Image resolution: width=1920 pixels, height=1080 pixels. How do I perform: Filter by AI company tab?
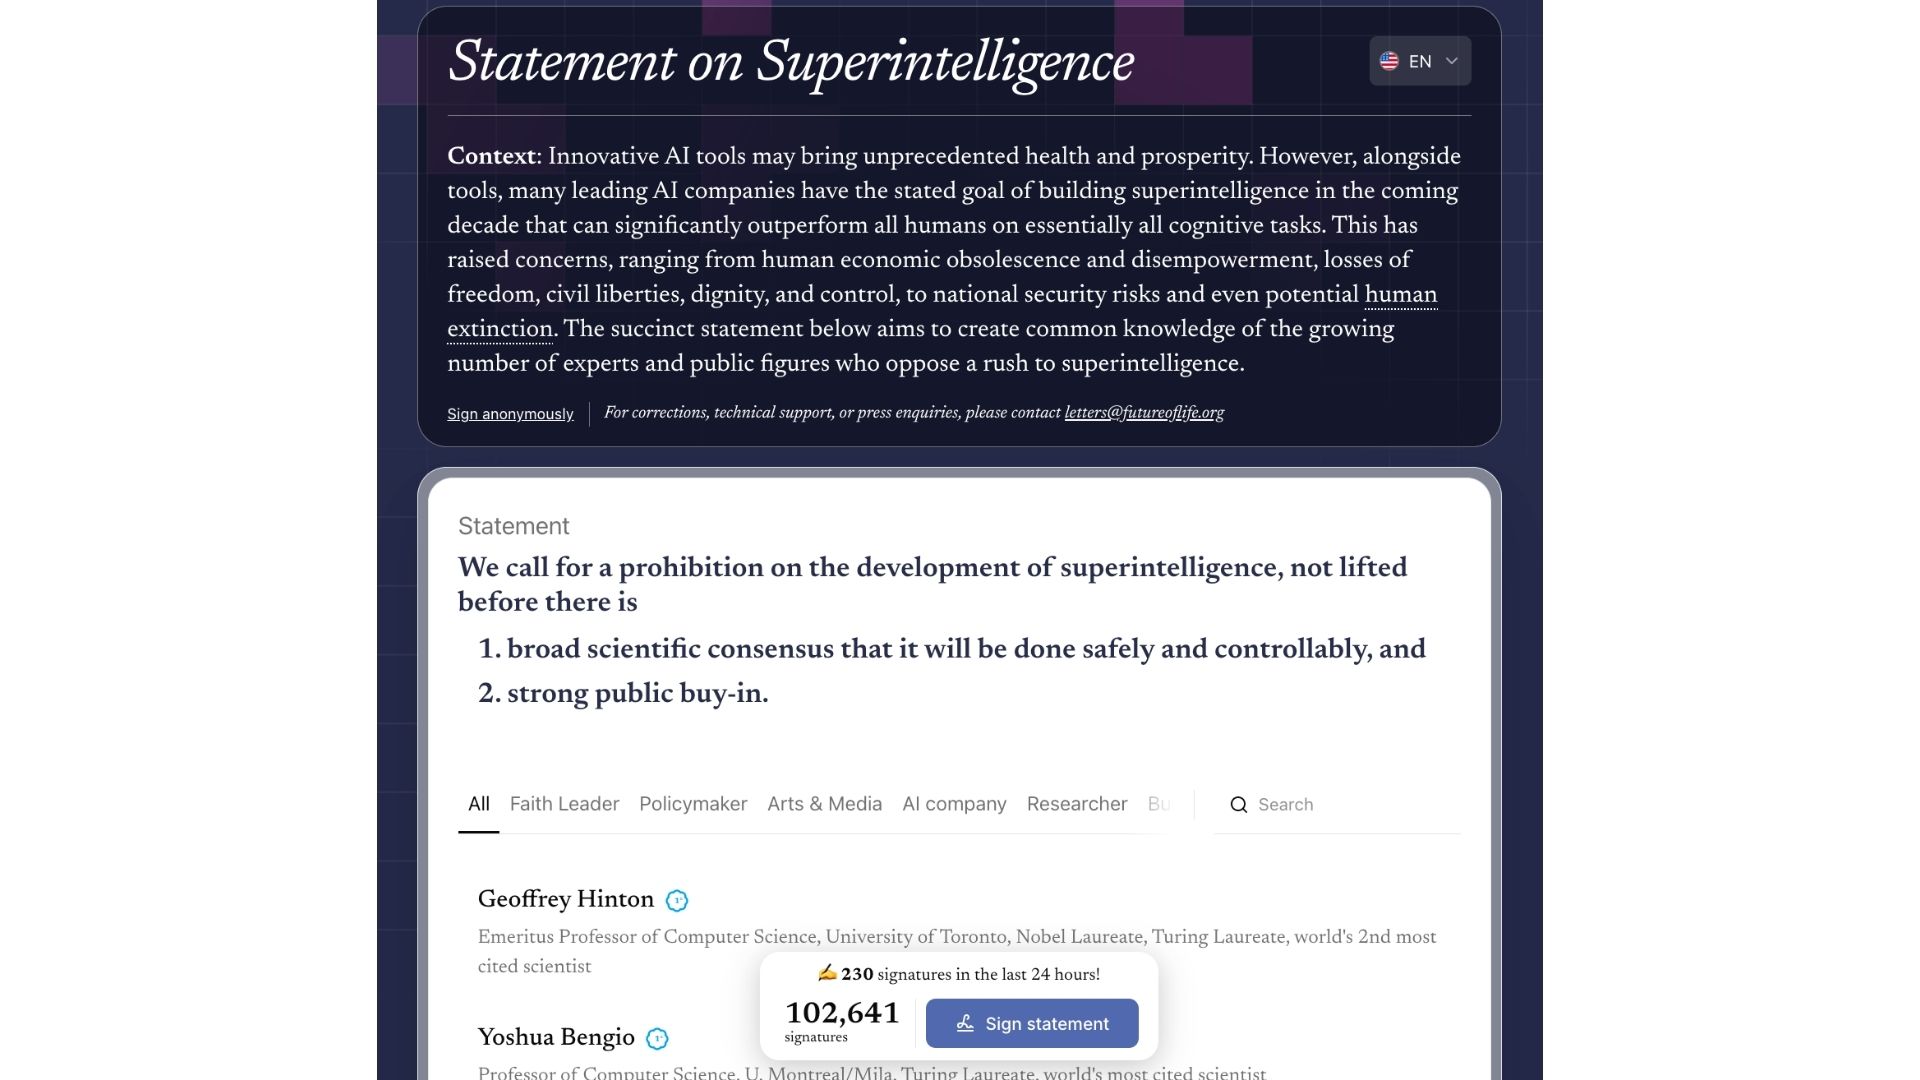[x=954, y=804]
